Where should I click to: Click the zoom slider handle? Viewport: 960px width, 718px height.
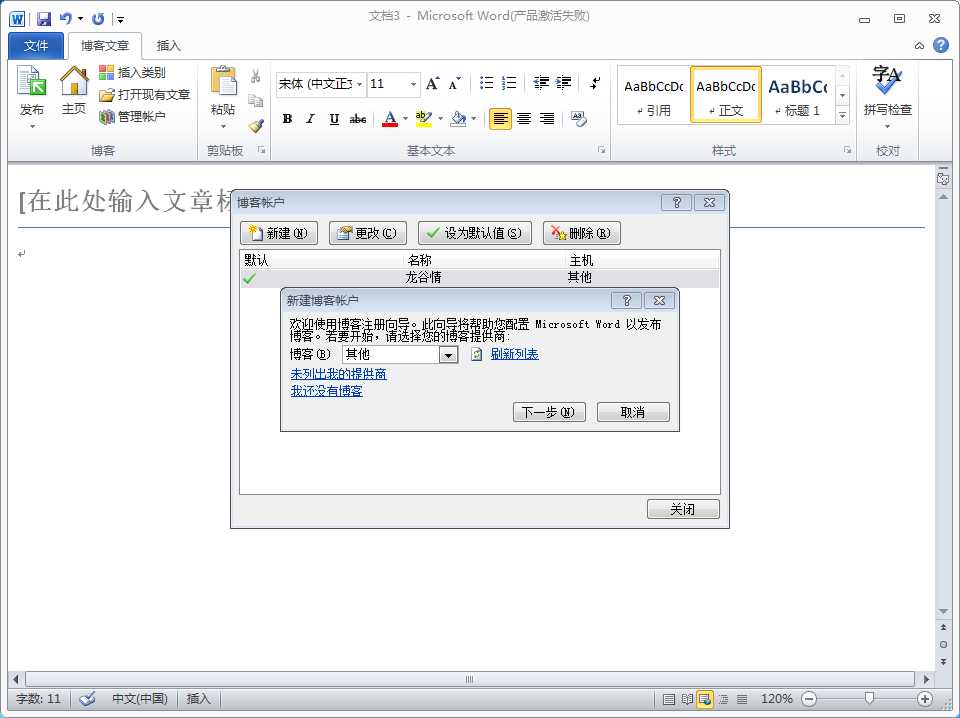pyautogui.click(x=869, y=698)
